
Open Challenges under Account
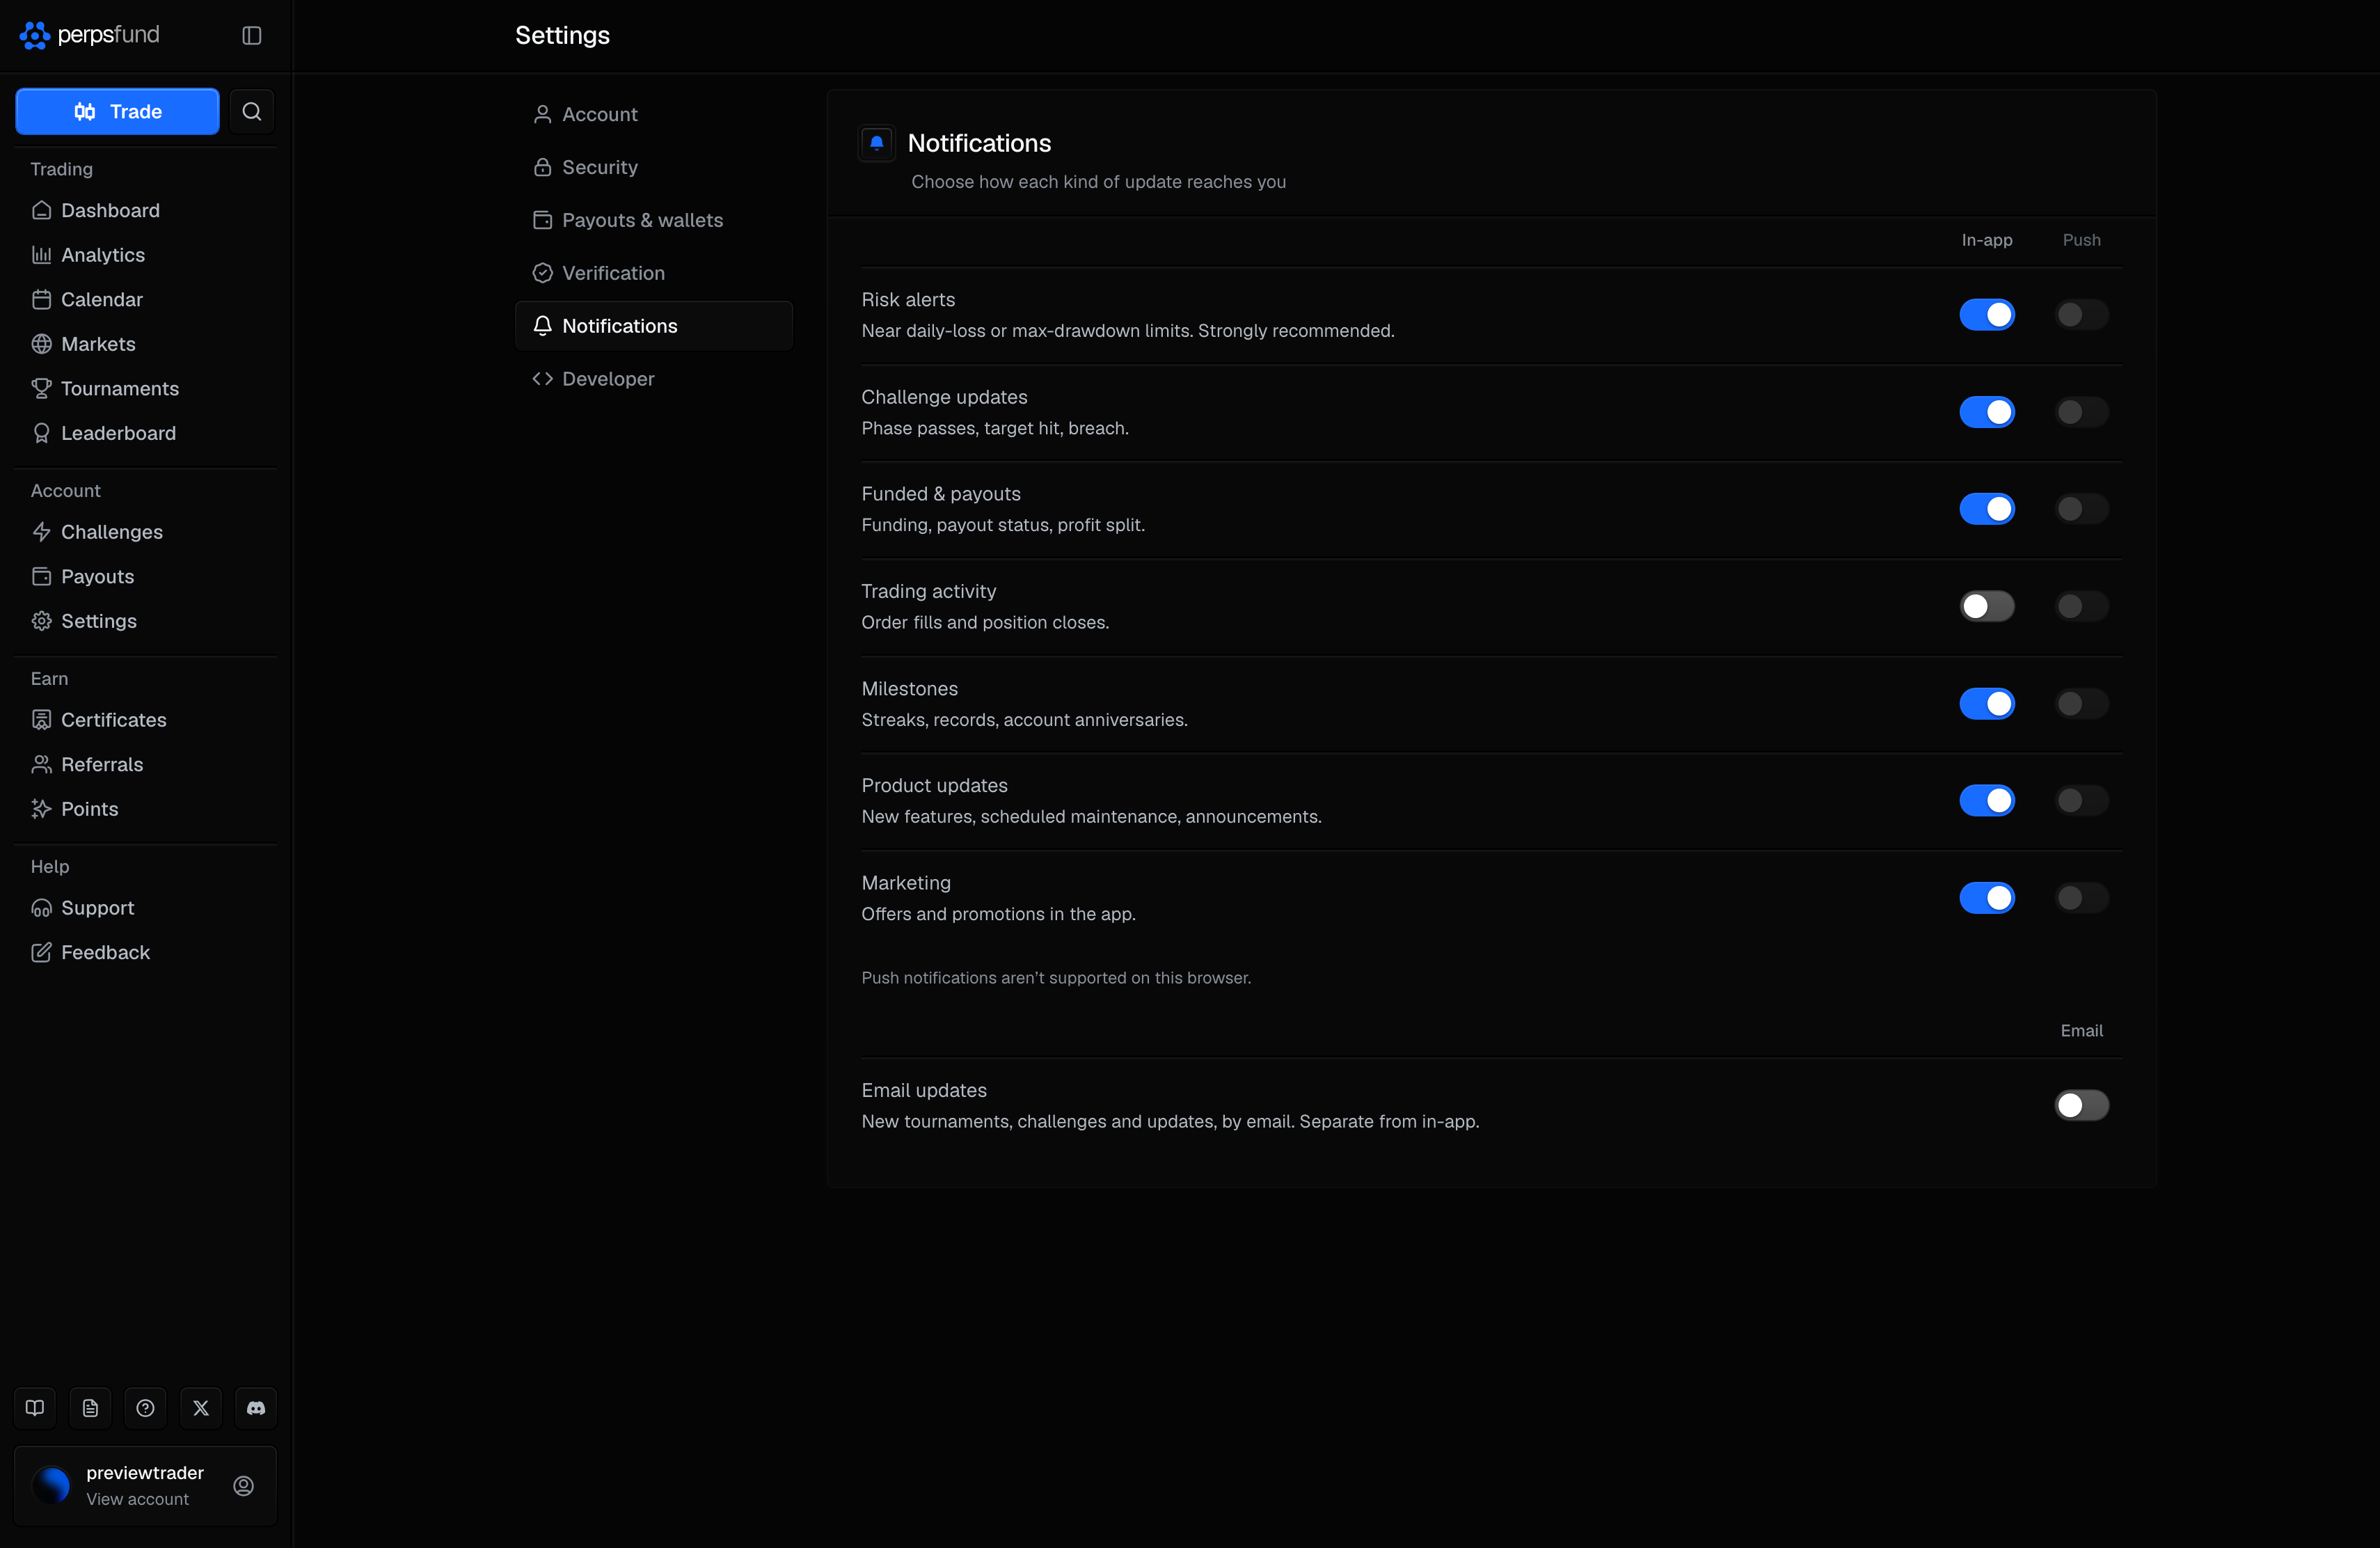145,532
